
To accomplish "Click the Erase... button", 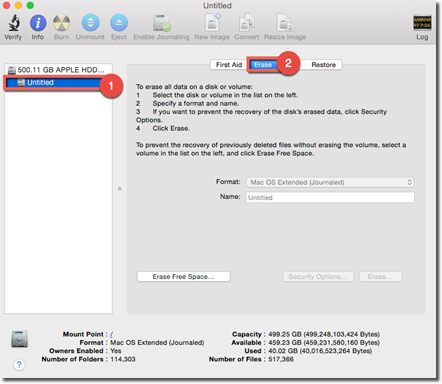I will pyautogui.click(x=380, y=277).
